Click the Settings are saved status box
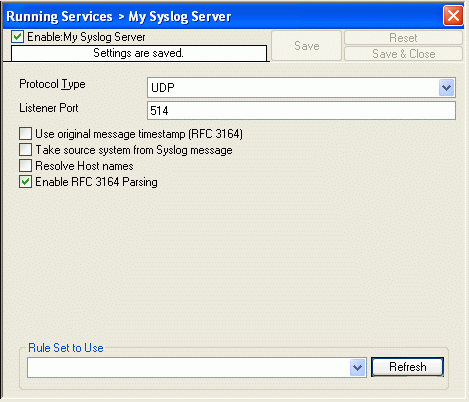This screenshot has height=402, width=469. click(139, 53)
